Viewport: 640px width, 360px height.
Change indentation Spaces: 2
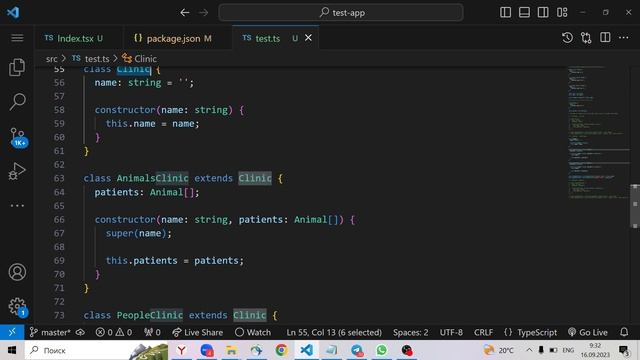pos(411,332)
